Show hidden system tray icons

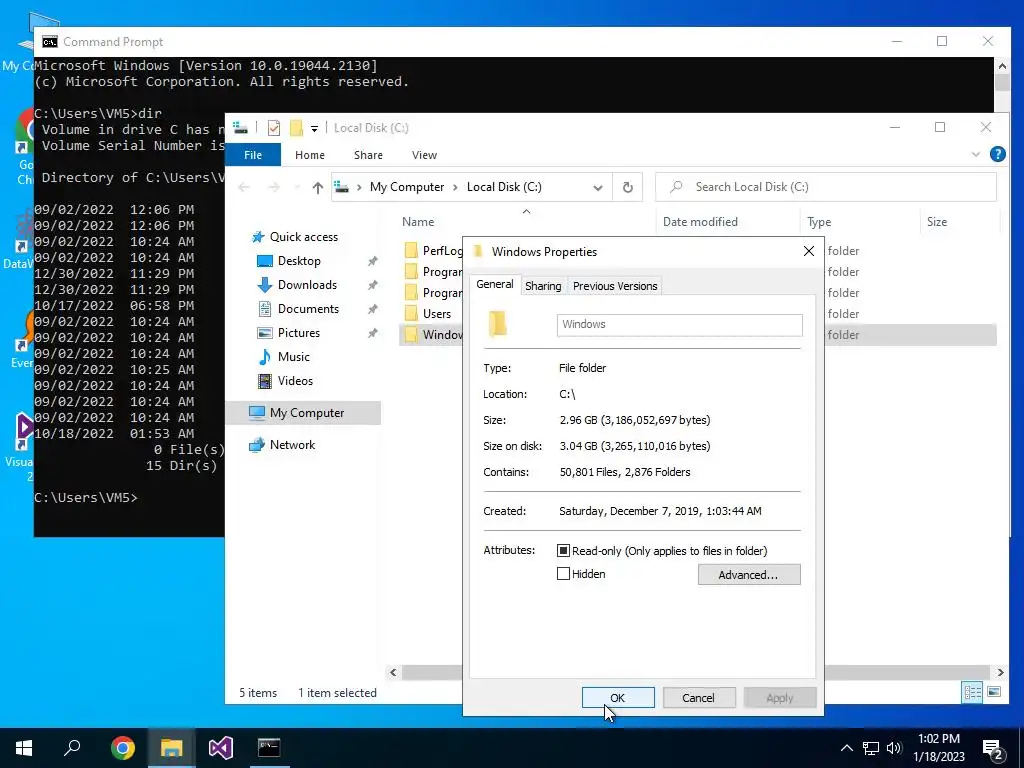click(x=846, y=748)
